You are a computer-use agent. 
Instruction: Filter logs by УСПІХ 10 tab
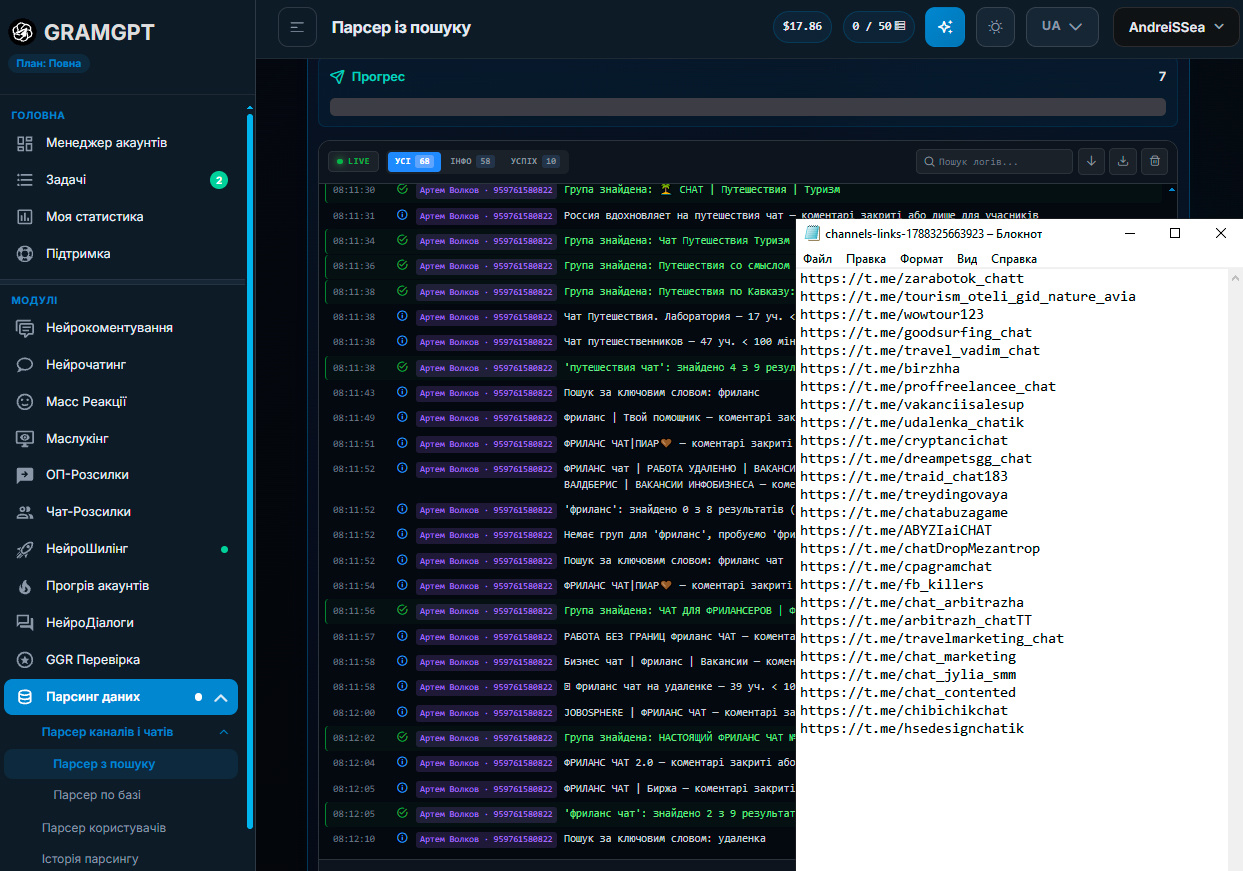click(535, 161)
